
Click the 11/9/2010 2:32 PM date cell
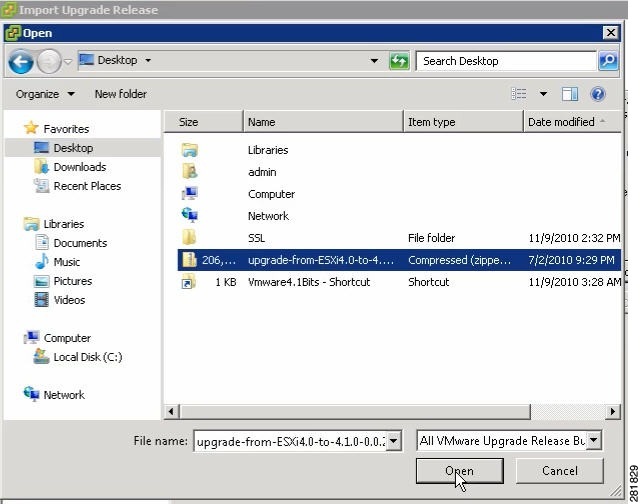pyautogui.click(x=574, y=238)
